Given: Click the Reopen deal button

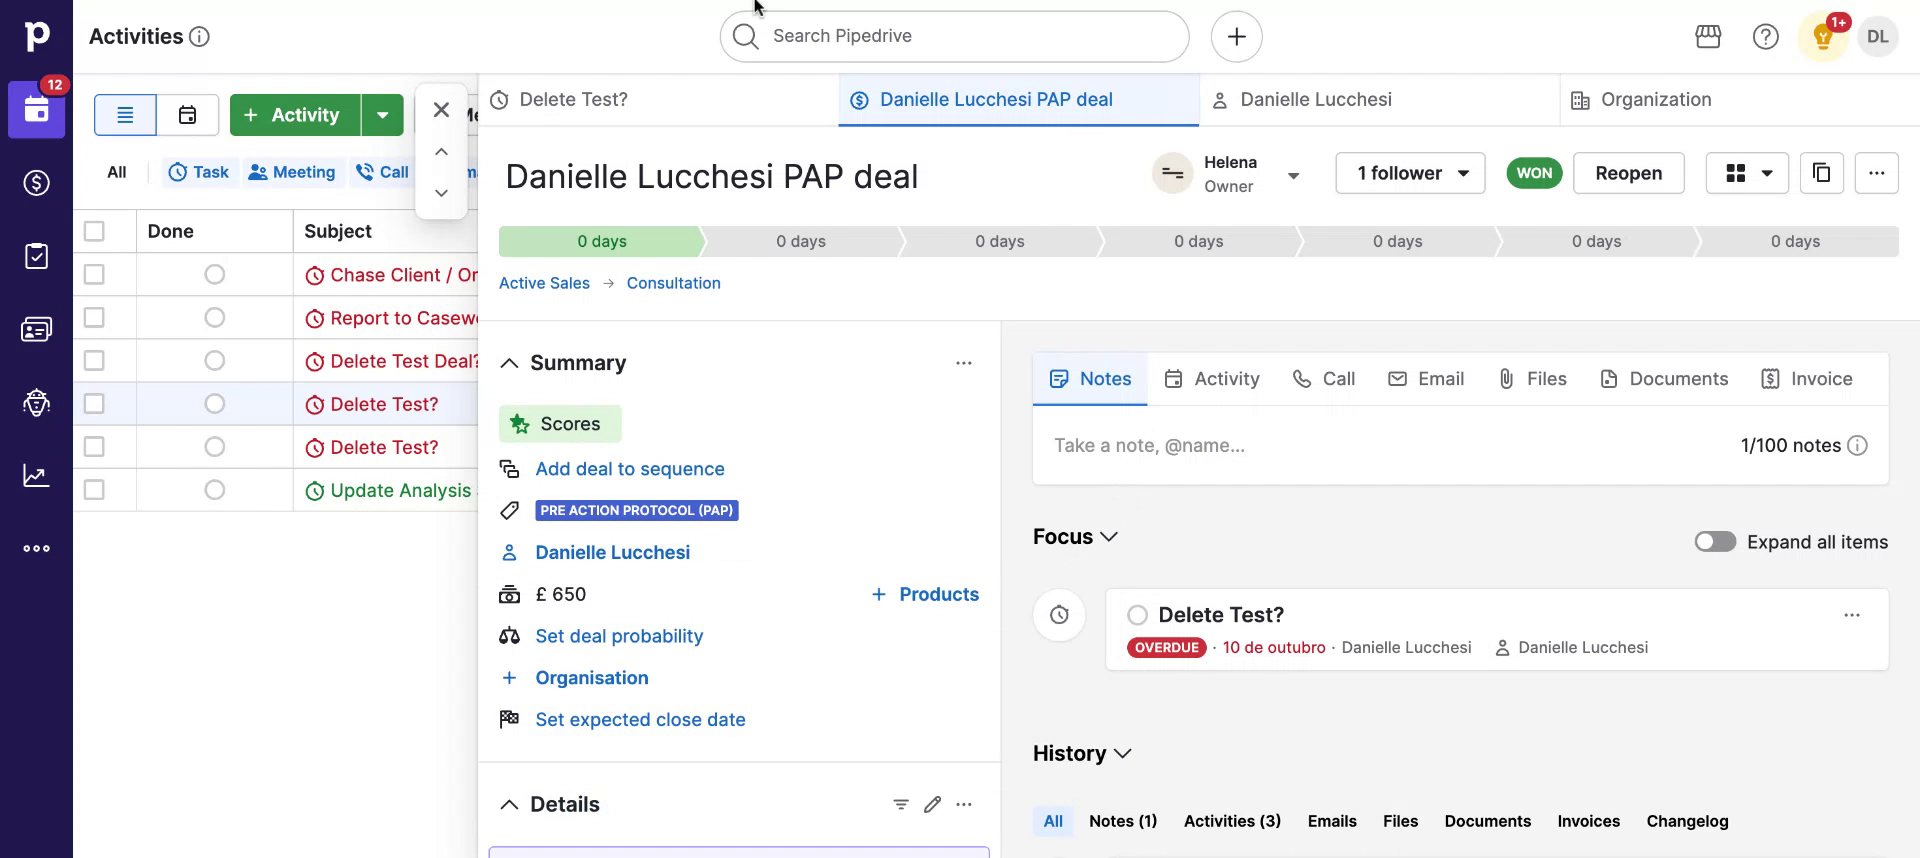Looking at the screenshot, I should [1628, 173].
